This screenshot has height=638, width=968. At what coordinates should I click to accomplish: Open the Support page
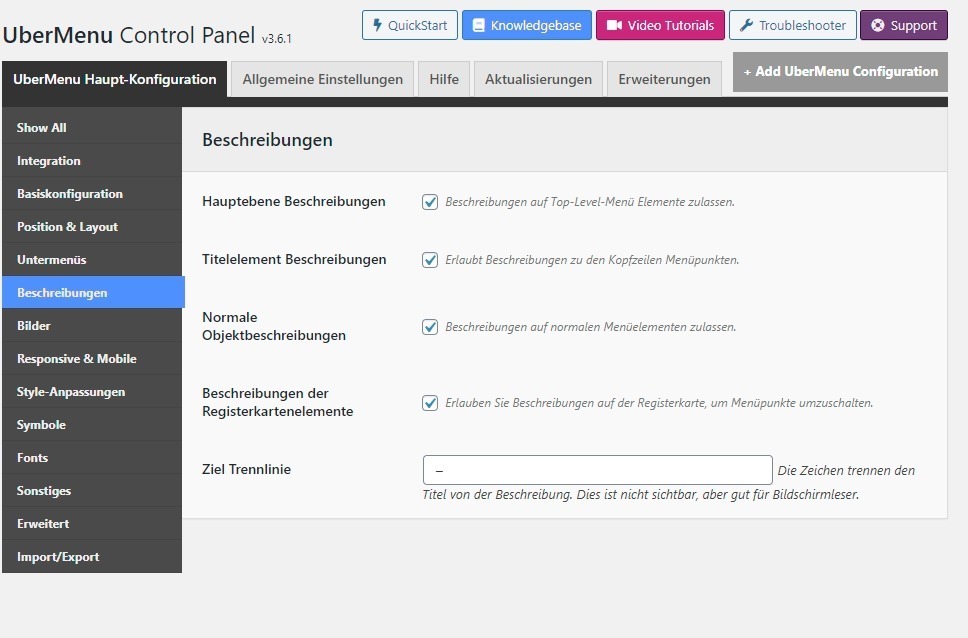(904, 25)
